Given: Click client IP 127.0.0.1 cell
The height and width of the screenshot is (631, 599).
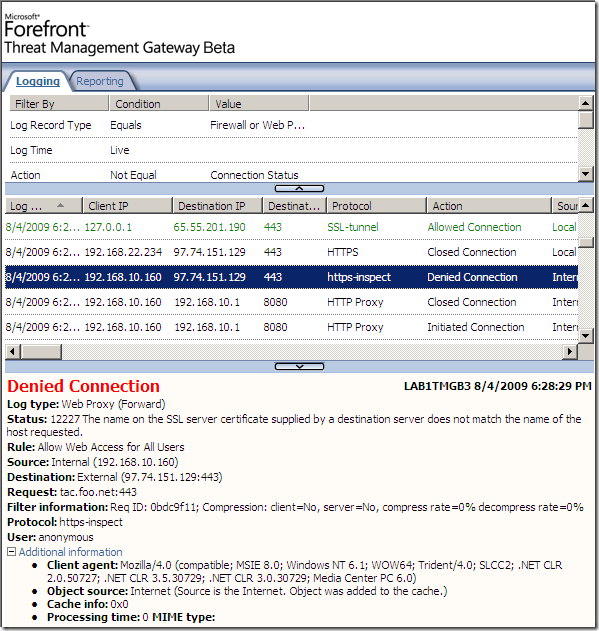Looking at the screenshot, I should (x=108, y=227).
